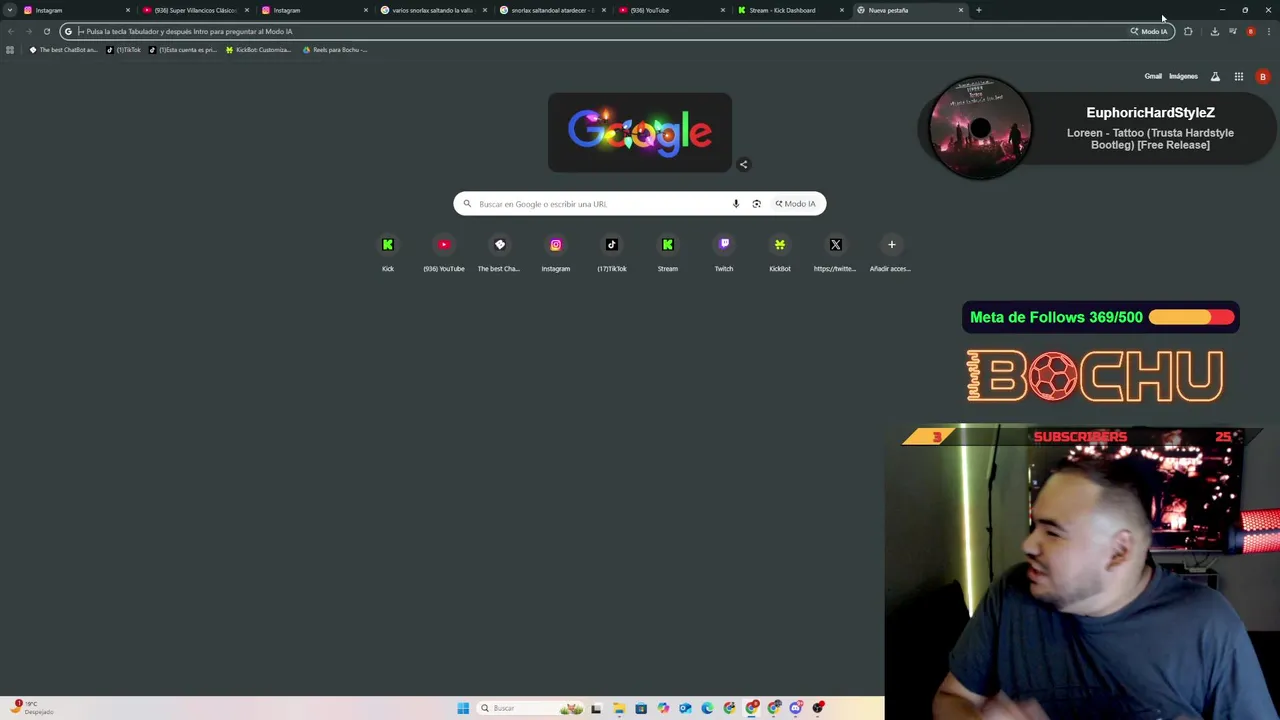Open KickBot: Customiza... bookmark
Viewport: 1280px width, 720px height.
point(259,50)
